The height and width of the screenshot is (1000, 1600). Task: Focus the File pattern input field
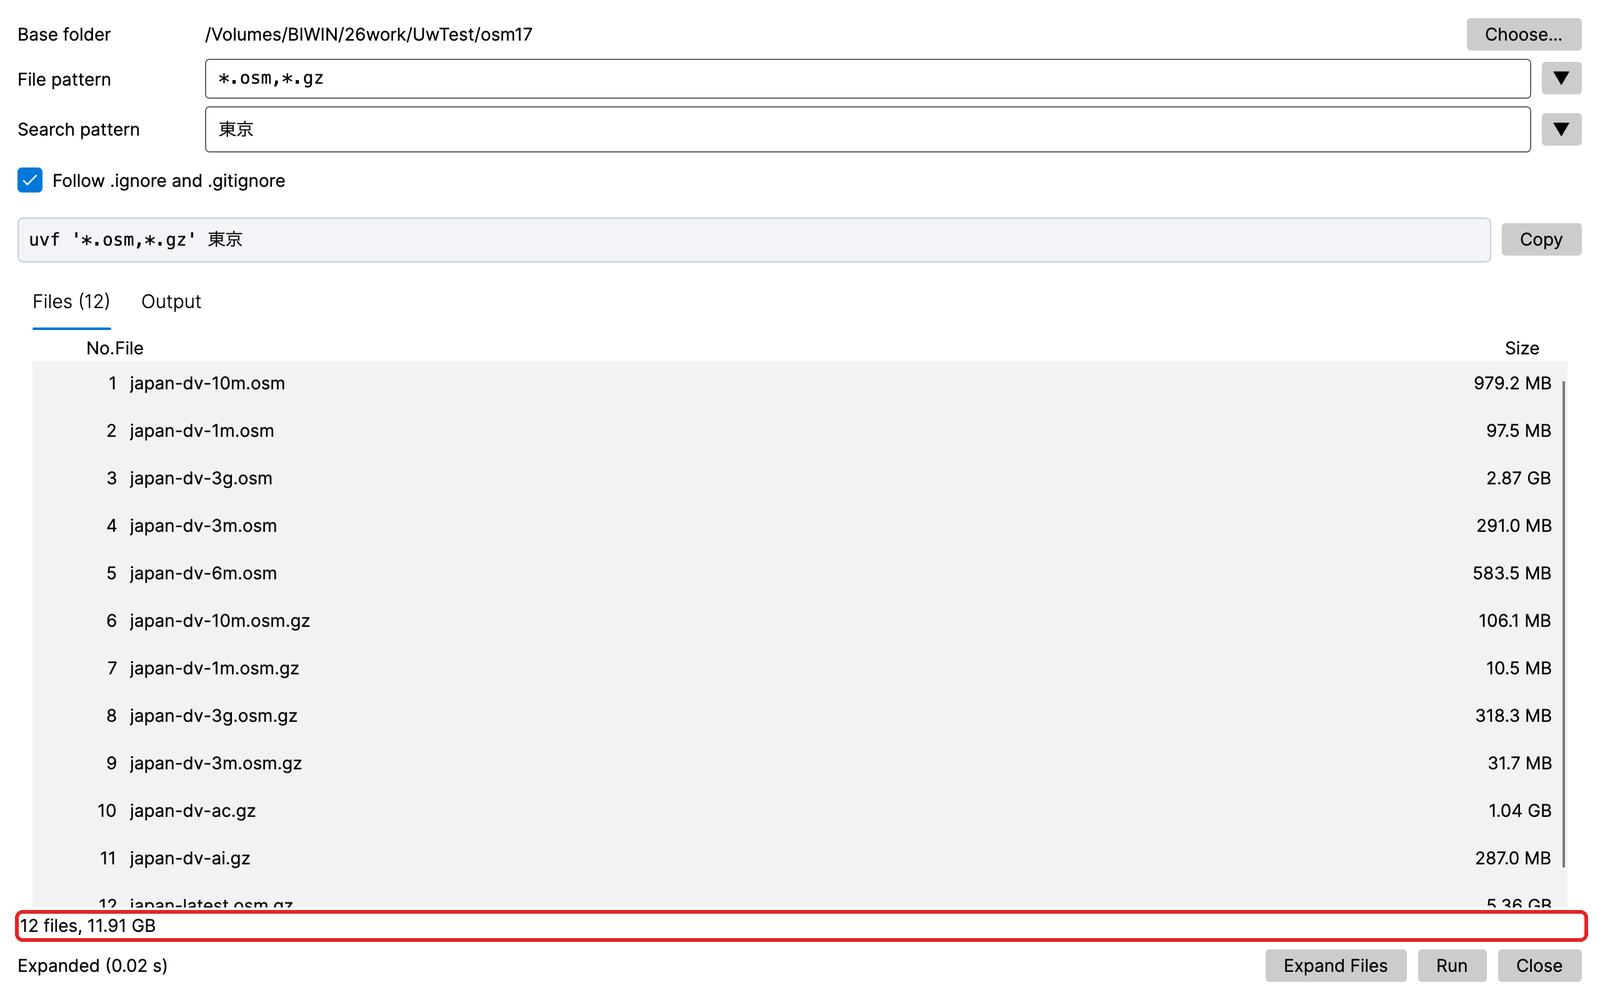867,78
